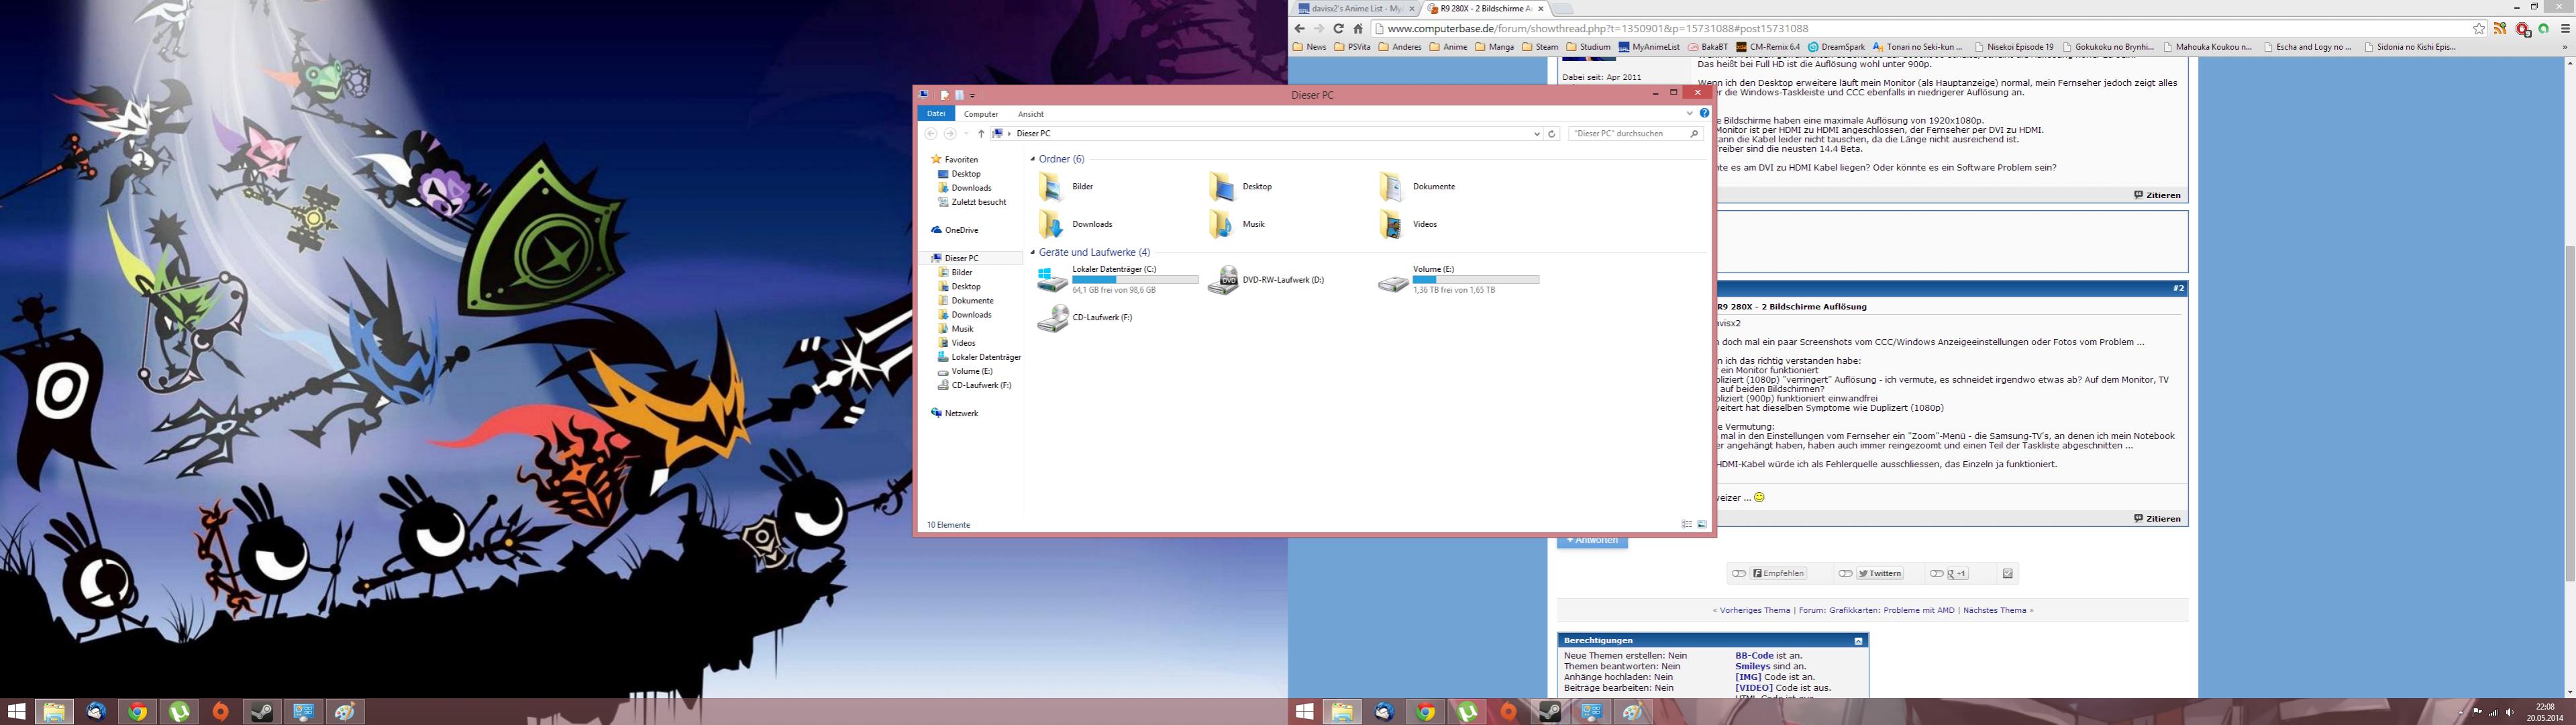2576x725 pixels.
Task: Go up one folder level in Explorer
Action: click(x=981, y=134)
